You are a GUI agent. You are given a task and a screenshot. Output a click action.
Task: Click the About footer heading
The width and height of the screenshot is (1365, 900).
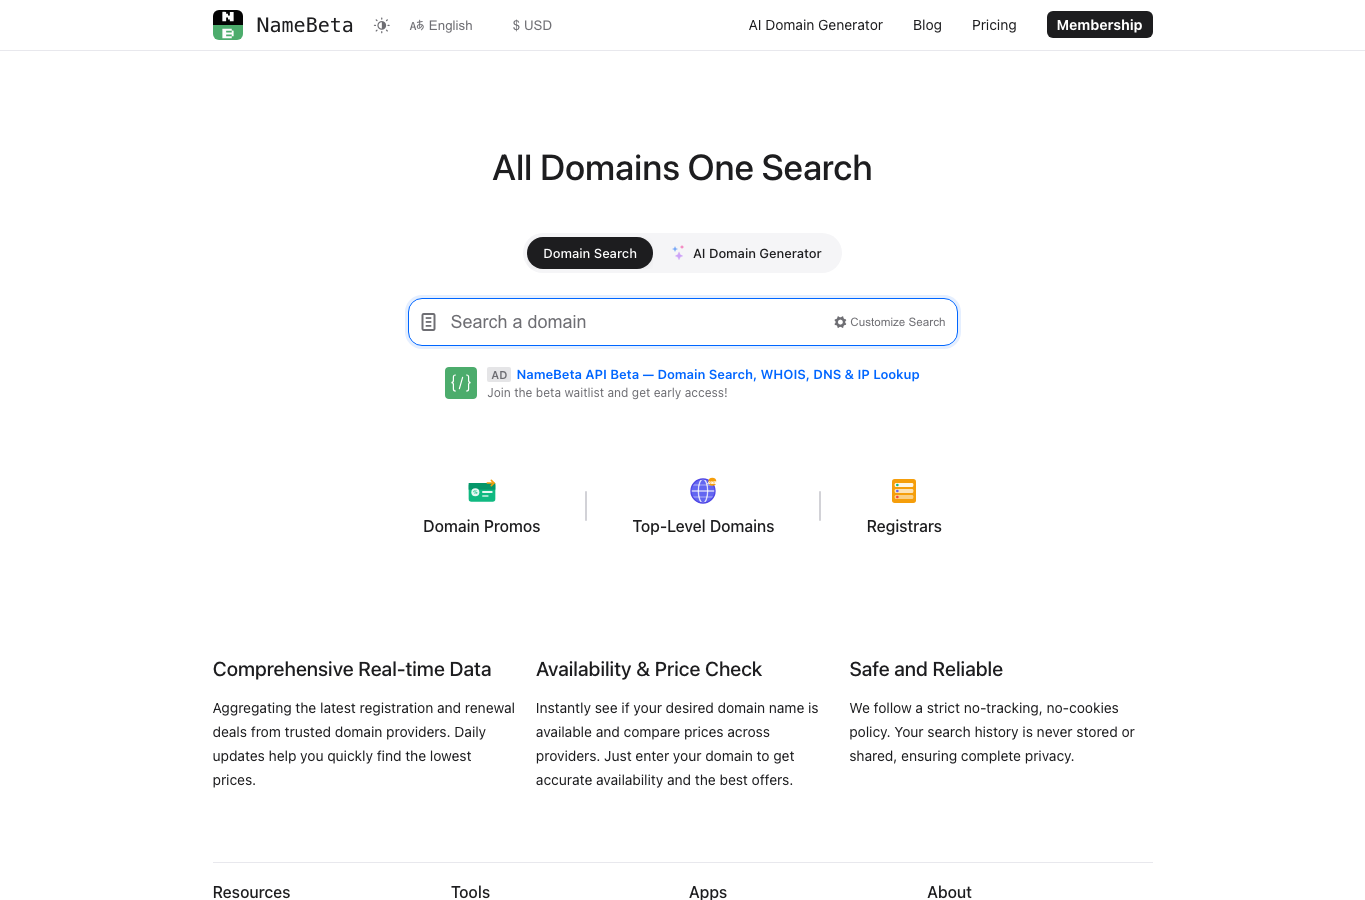click(x=949, y=891)
